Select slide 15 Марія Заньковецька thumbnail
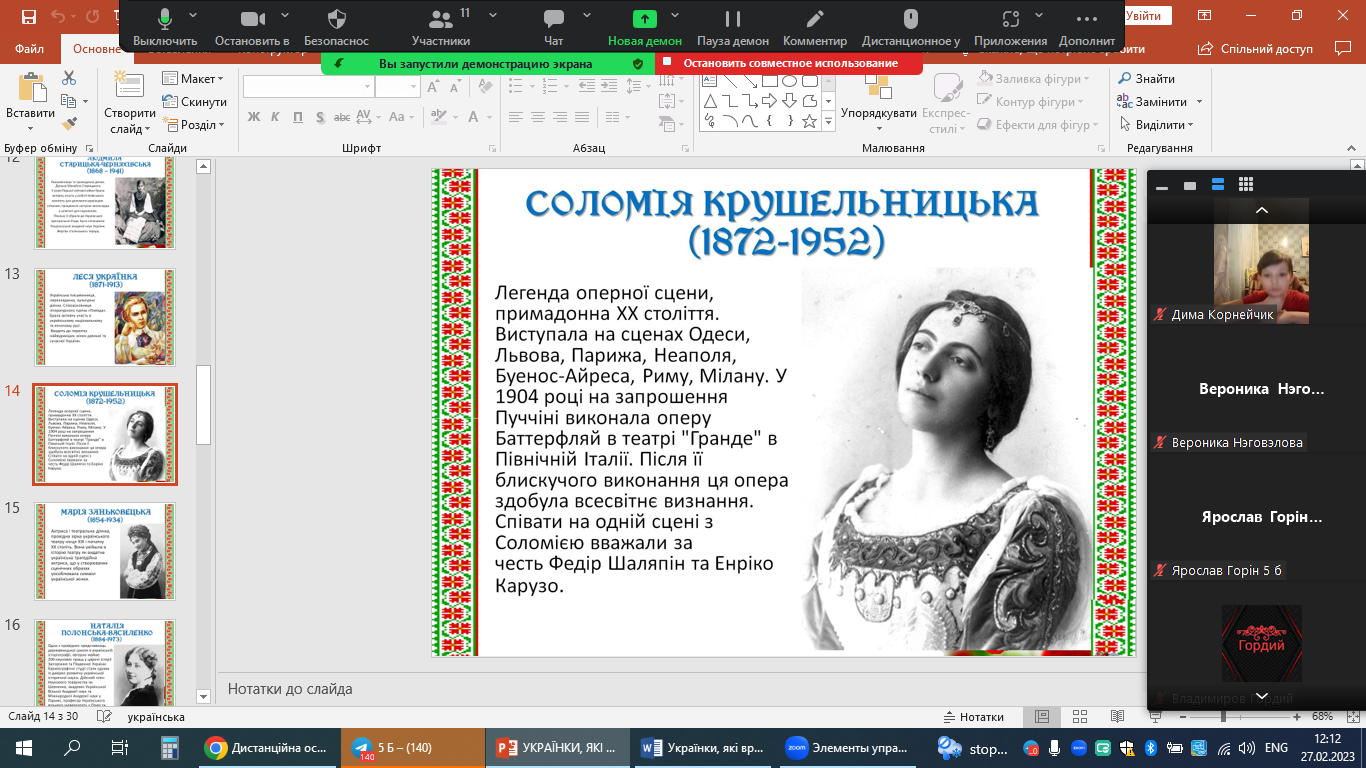Image resolution: width=1366 pixels, height=768 pixels. (105, 551)
